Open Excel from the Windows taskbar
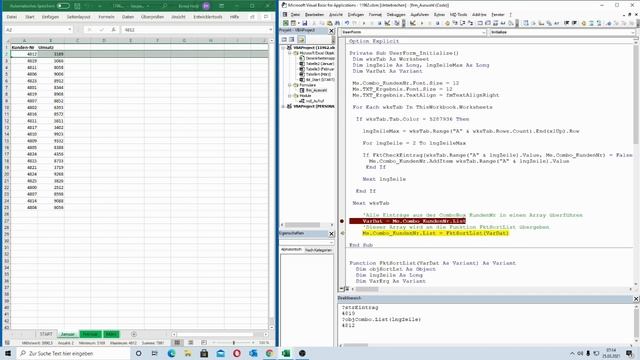The height and width of the screenshot is (360, 640). [x=286, y=353]
